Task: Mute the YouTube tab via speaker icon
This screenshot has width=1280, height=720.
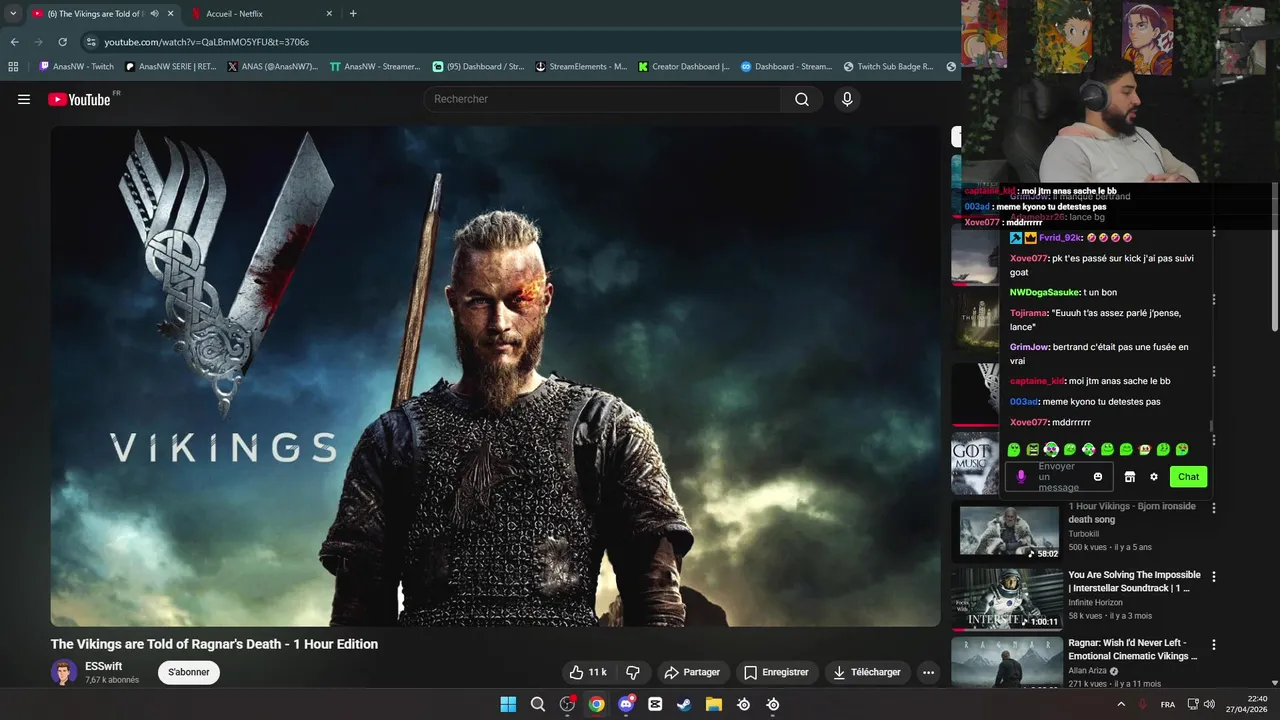Action: pos(154,13)
